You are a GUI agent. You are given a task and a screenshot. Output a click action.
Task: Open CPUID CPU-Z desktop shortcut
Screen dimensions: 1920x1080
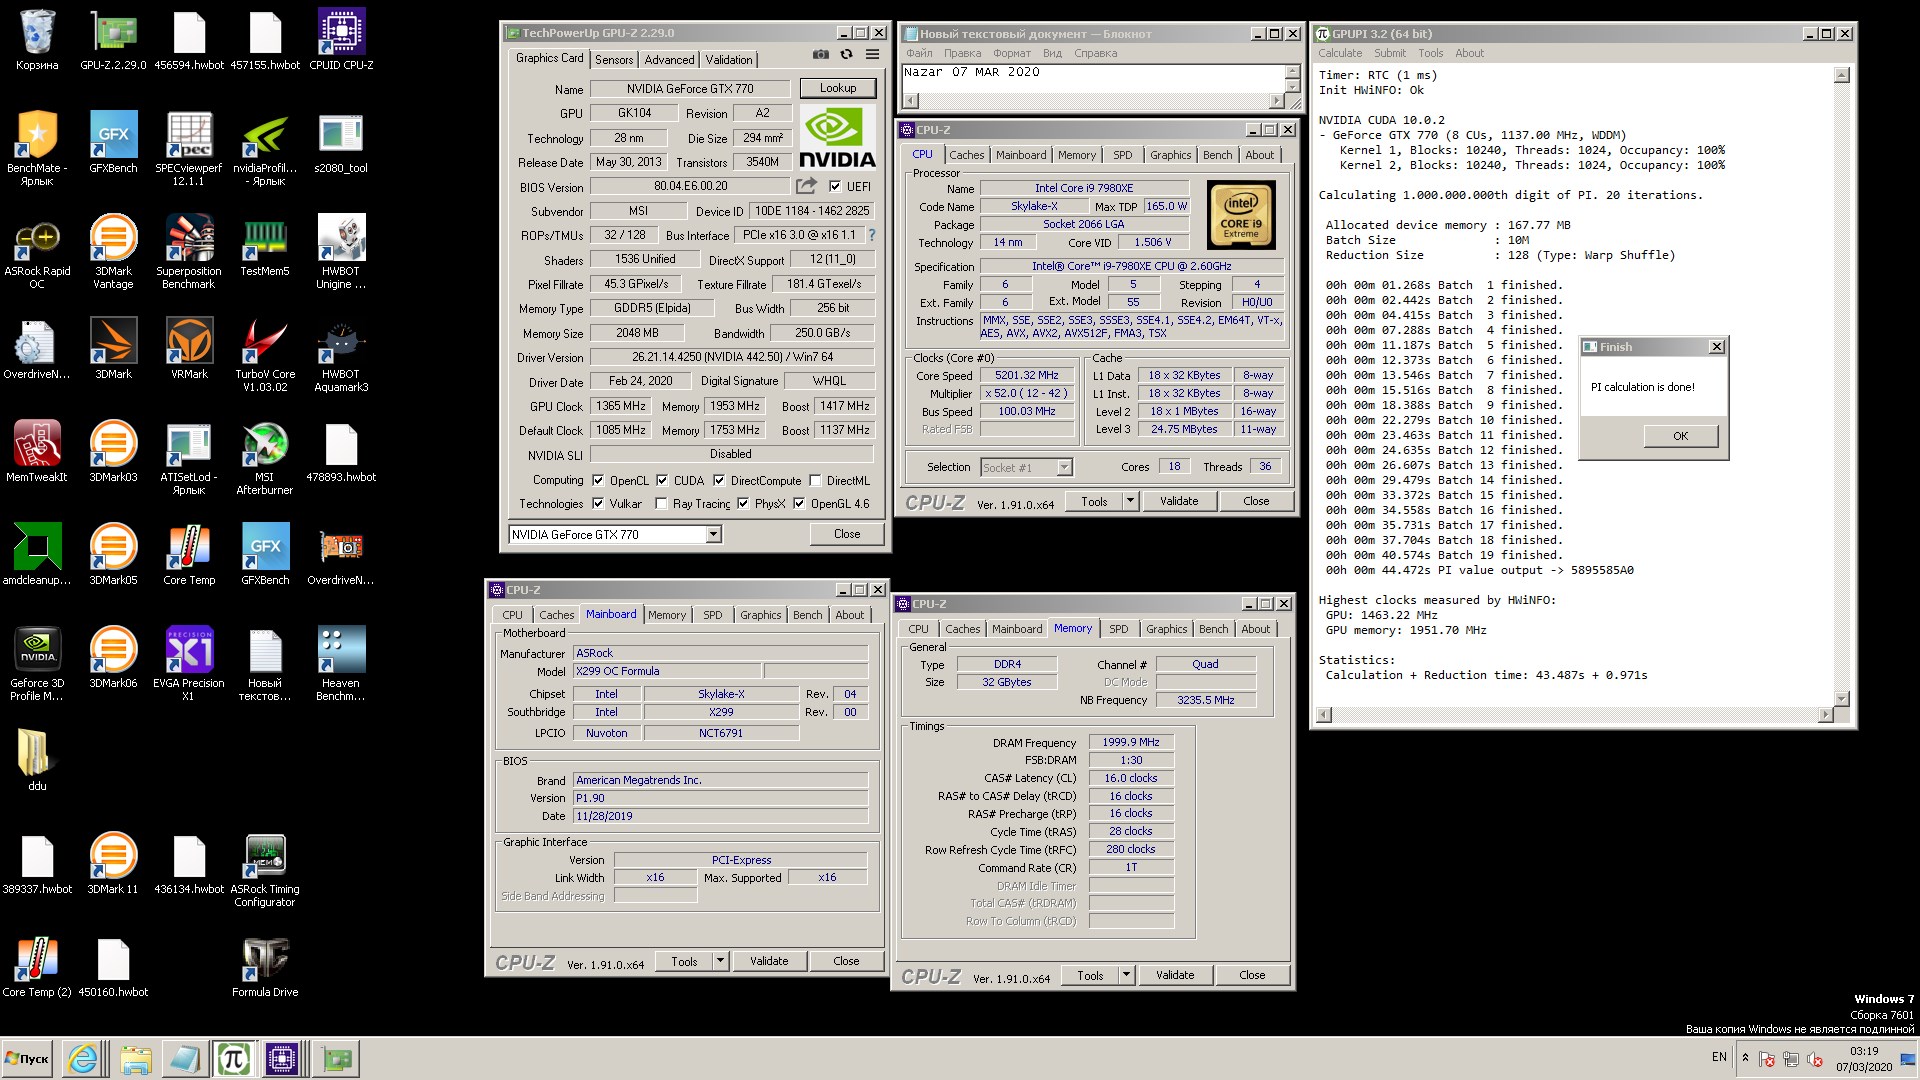point(341,40)
